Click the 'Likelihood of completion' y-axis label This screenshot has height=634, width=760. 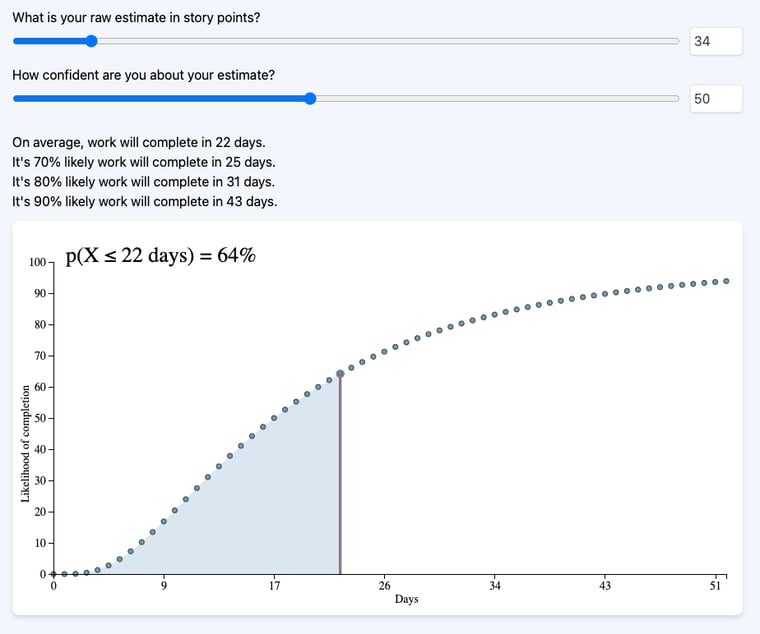(x=25, y=444)
